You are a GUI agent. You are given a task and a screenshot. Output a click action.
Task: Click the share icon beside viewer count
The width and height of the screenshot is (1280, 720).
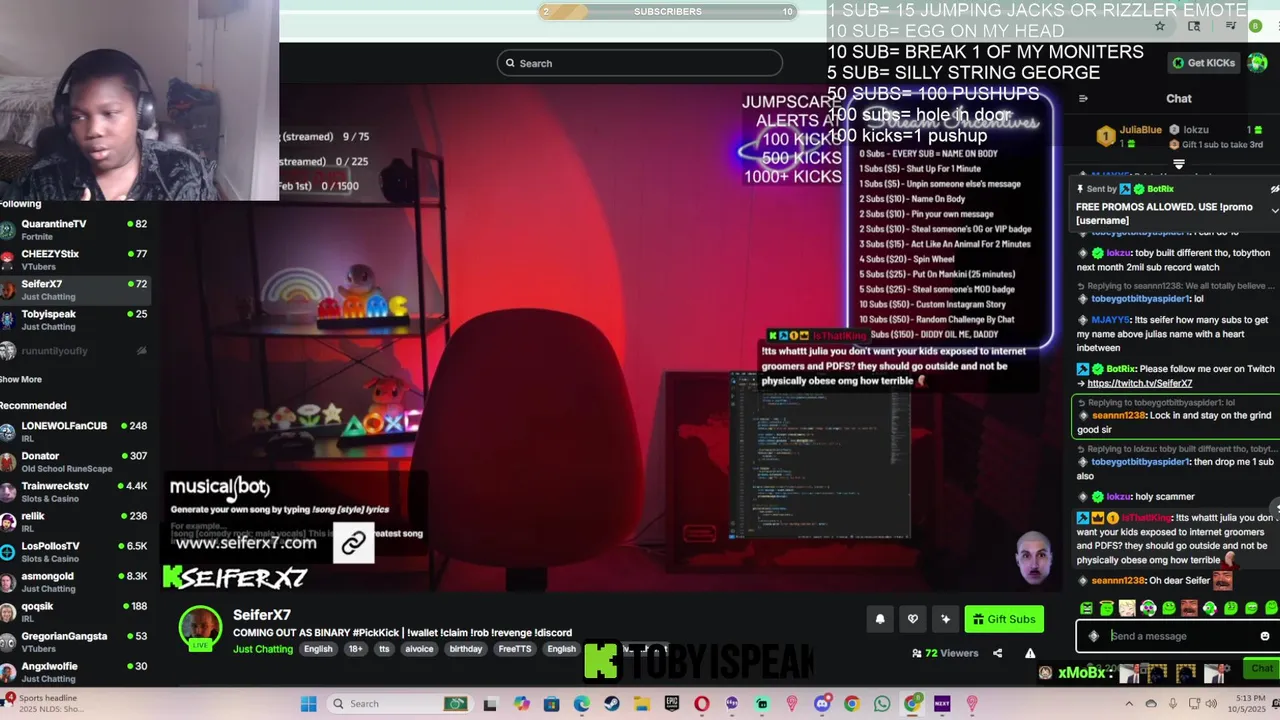997,653
